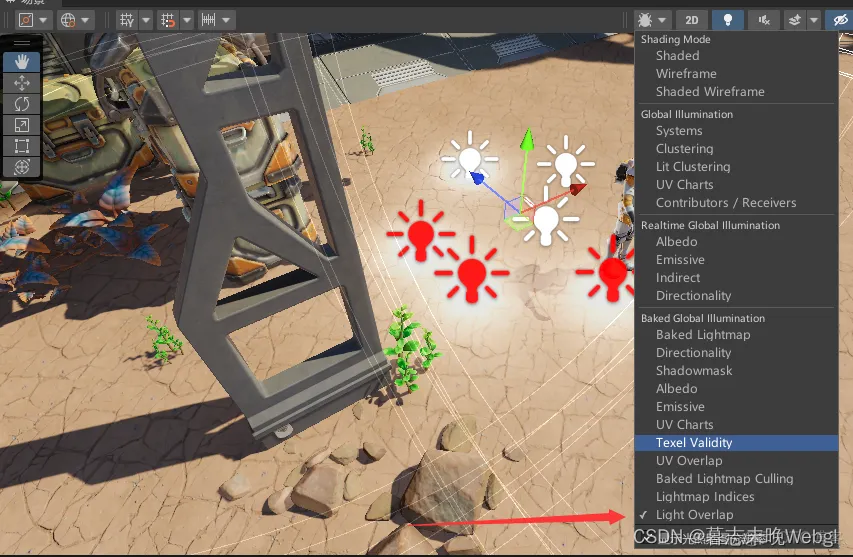Select Indirect draw mode
The image size is (853, 557).
click(736, 277)
